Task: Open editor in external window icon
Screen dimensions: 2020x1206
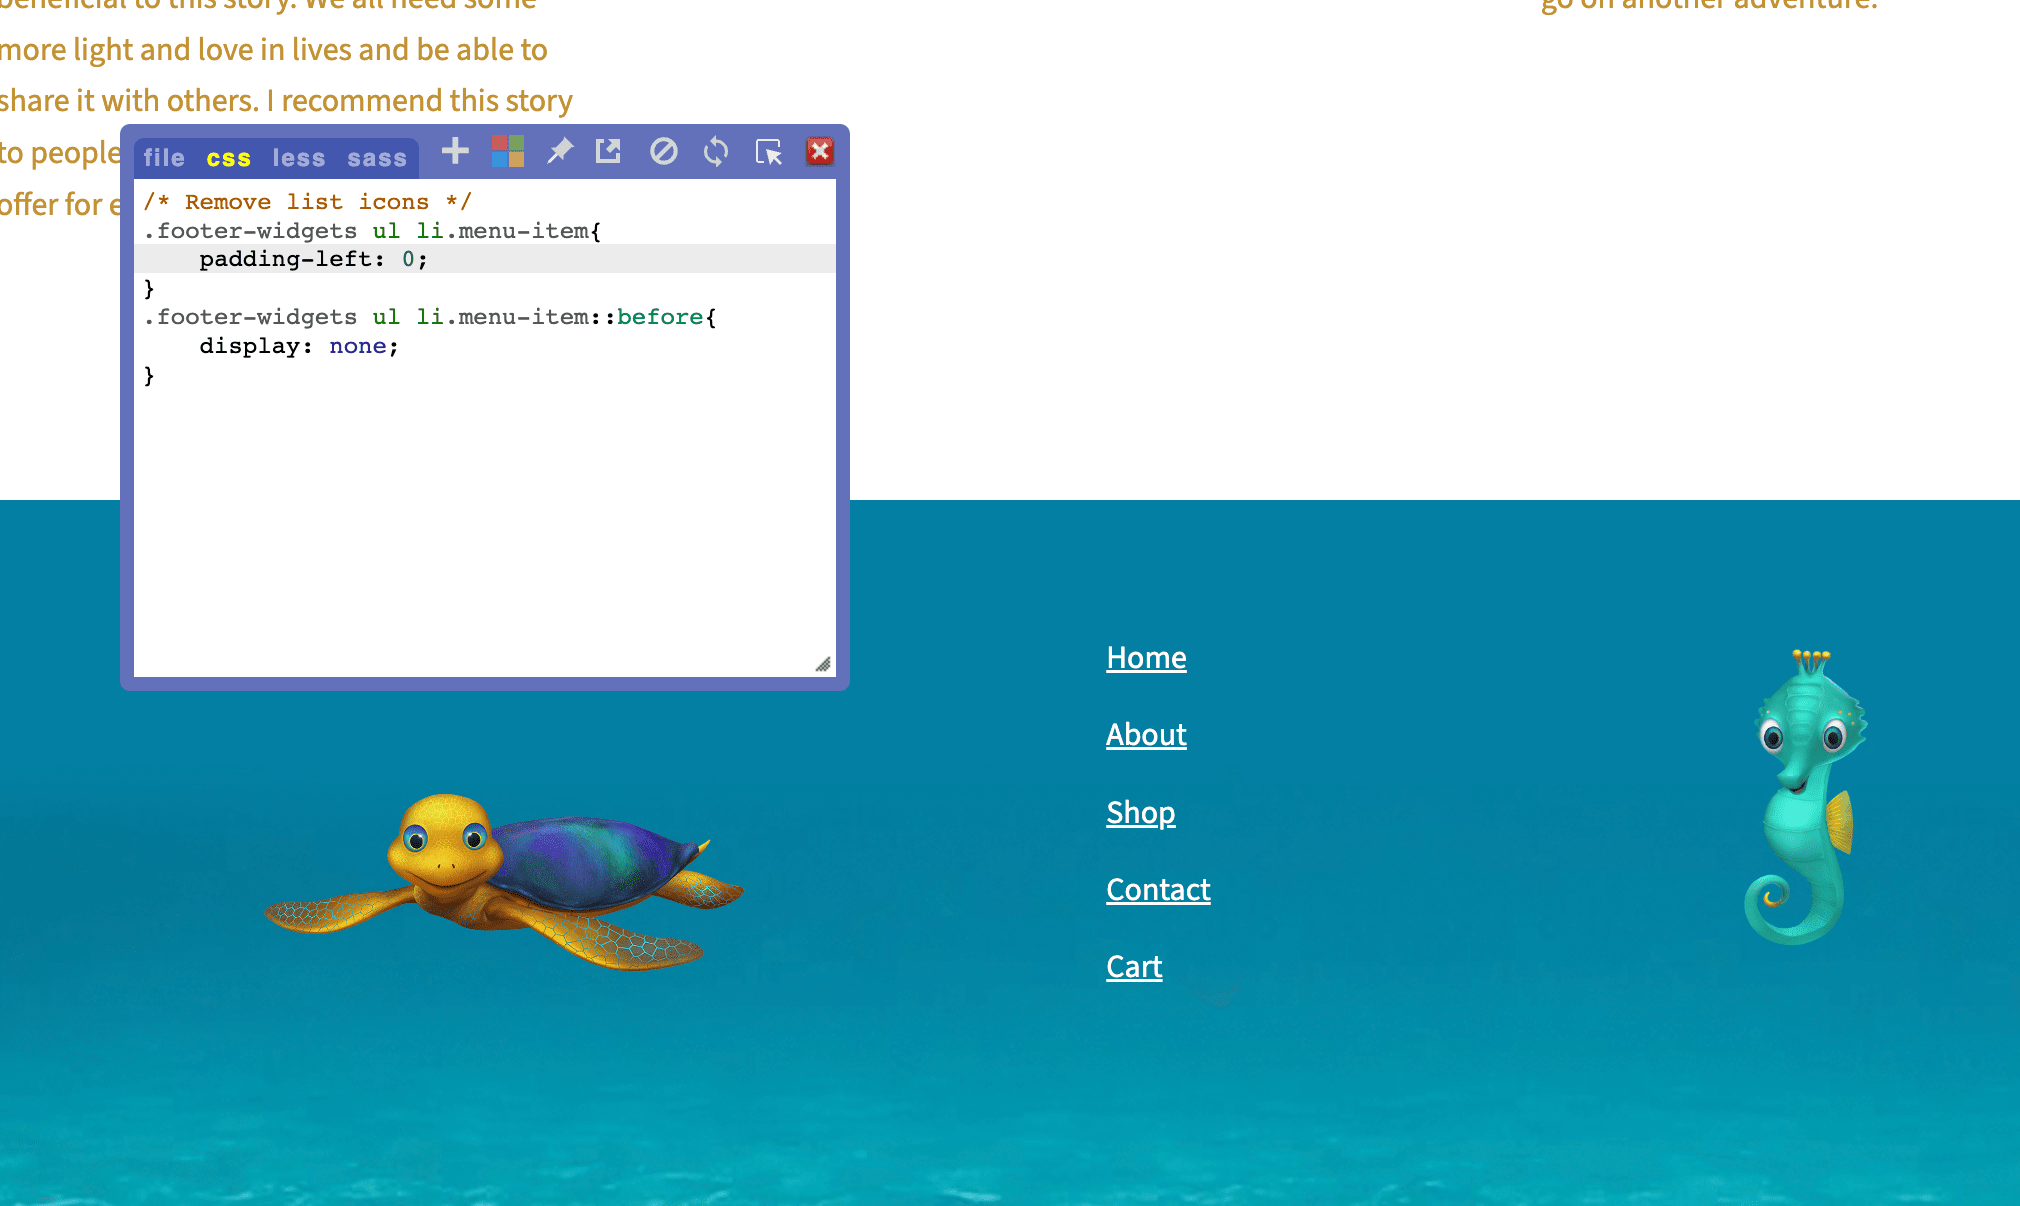Action: [608, 151]
